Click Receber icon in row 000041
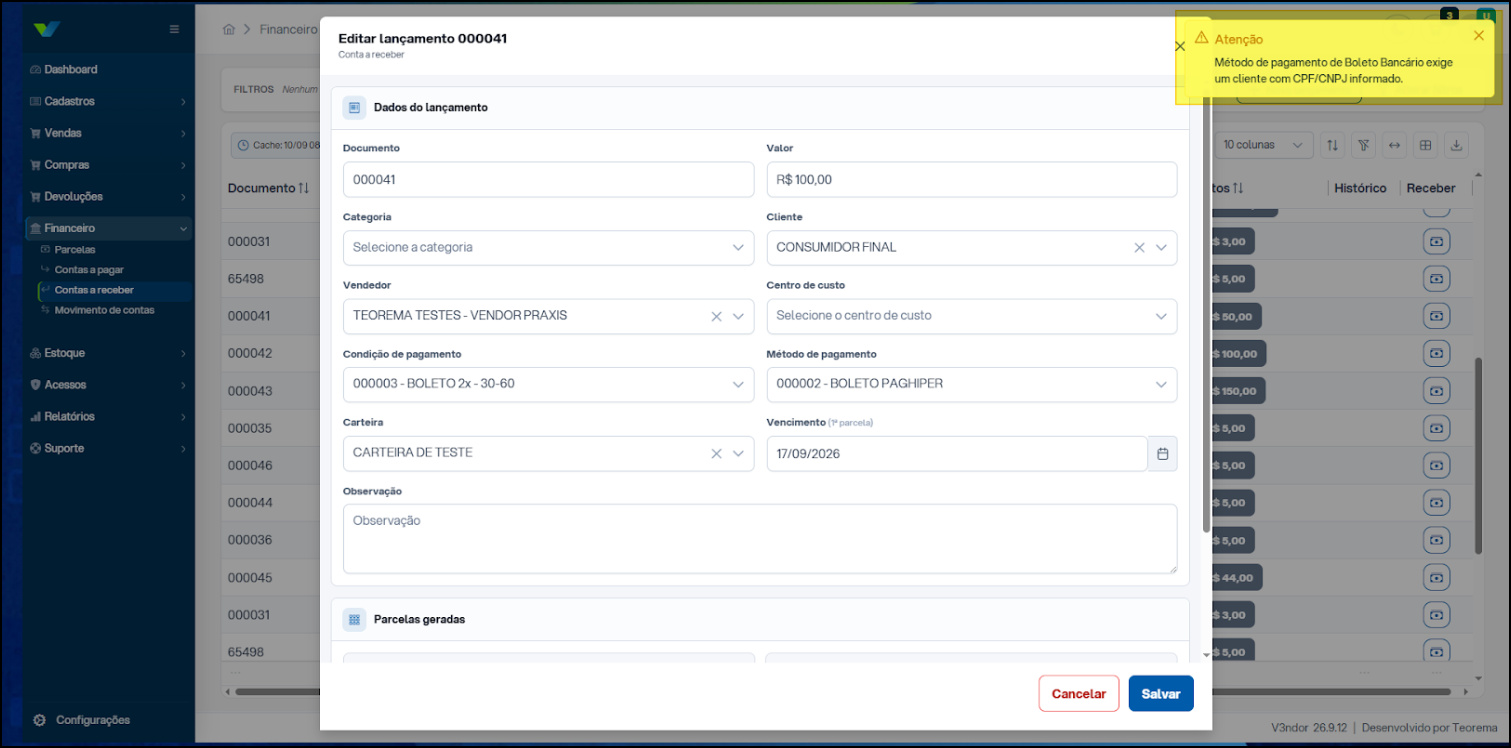 tap(1436, 316)
